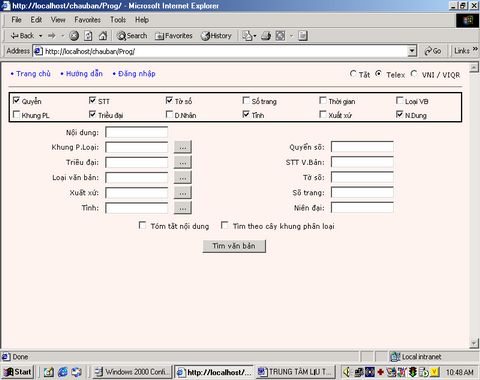The image size is (480, 380).
Task: Check the D.Nhân checkbox
Action: 169,114
